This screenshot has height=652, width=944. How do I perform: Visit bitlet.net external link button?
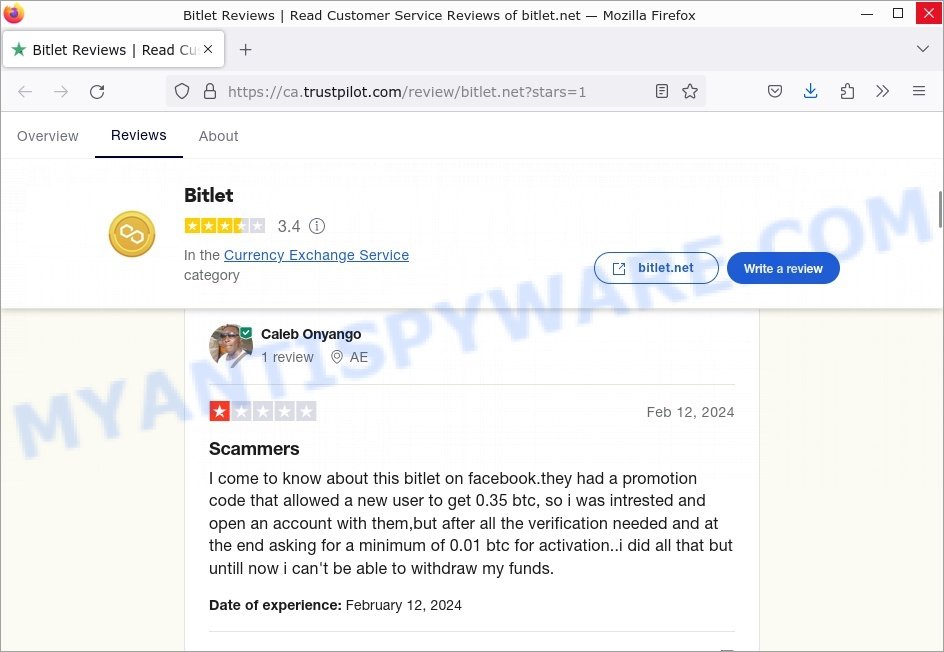click(x=656, y=268)
